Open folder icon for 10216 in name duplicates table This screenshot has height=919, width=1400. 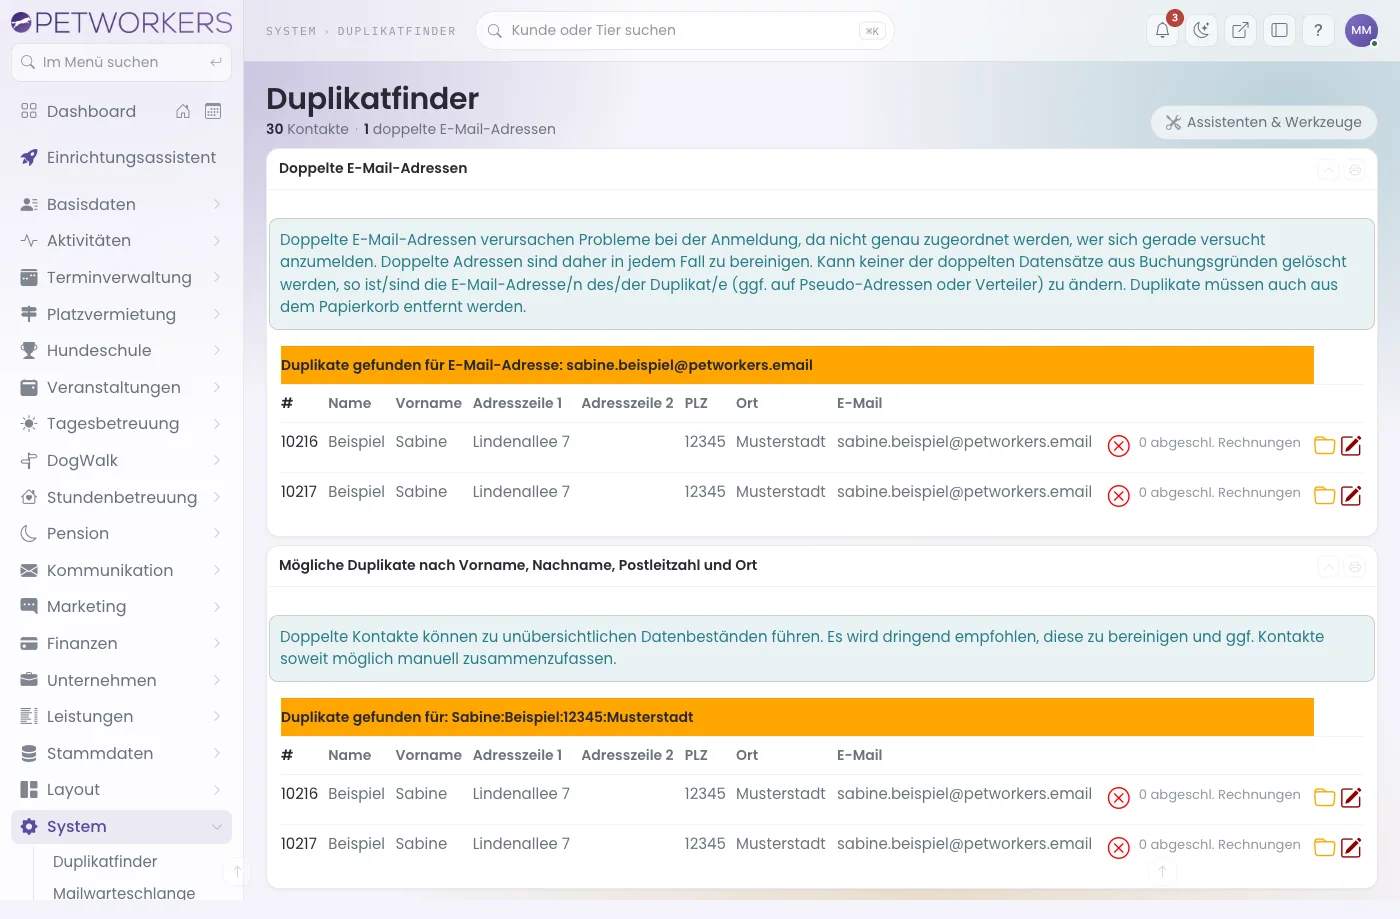click(1325, 797)
